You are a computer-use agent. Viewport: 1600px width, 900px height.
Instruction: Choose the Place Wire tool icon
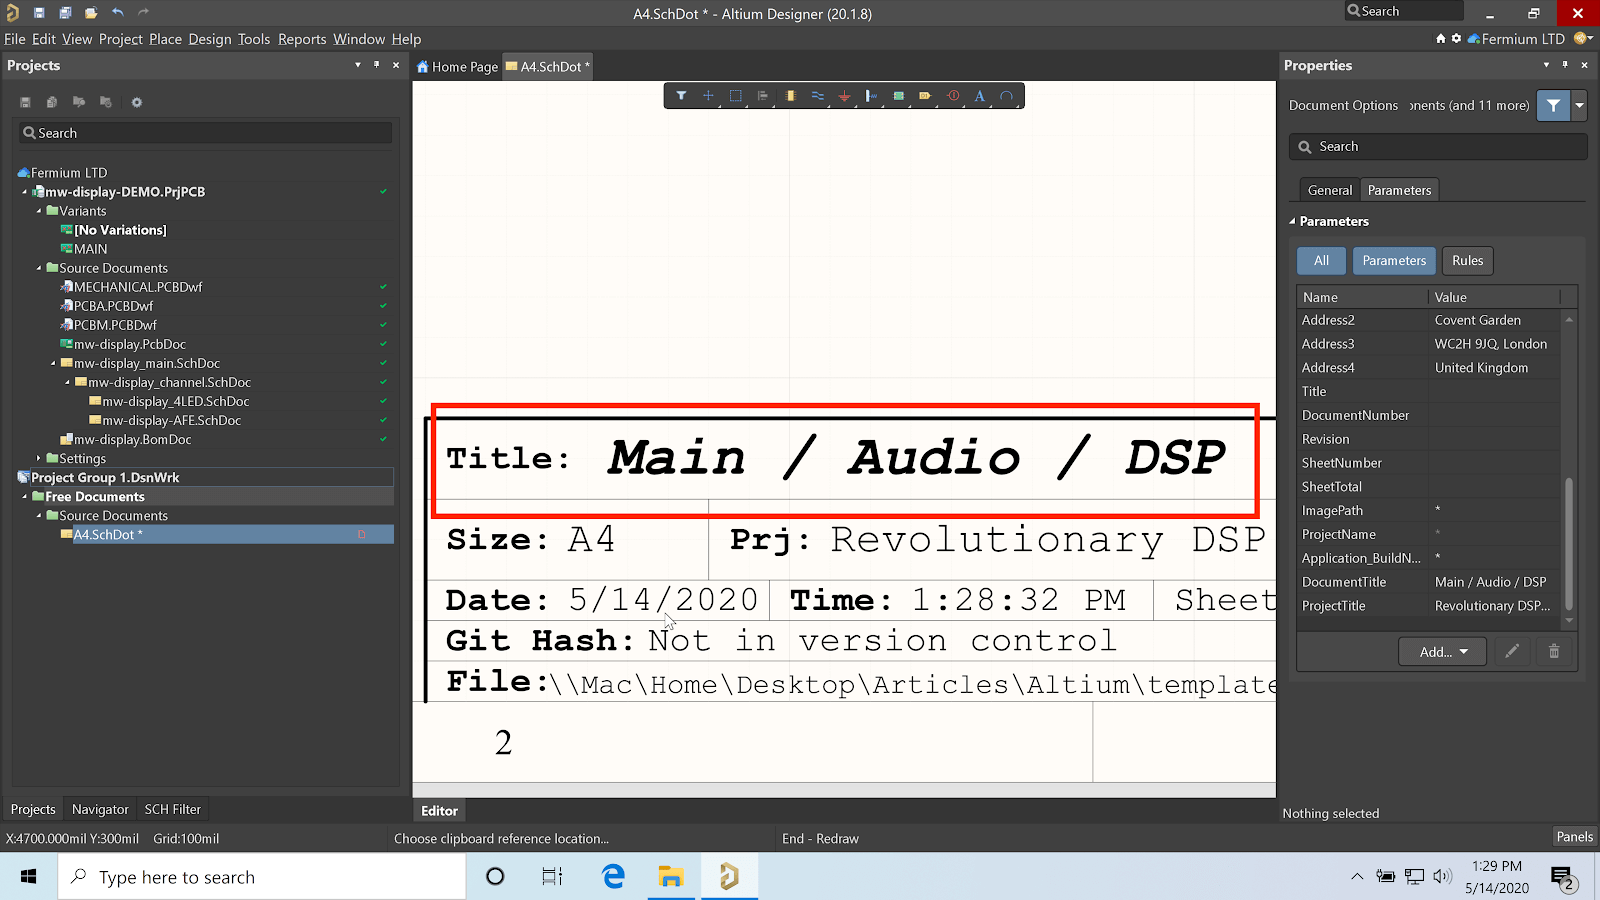pos(817,96)
